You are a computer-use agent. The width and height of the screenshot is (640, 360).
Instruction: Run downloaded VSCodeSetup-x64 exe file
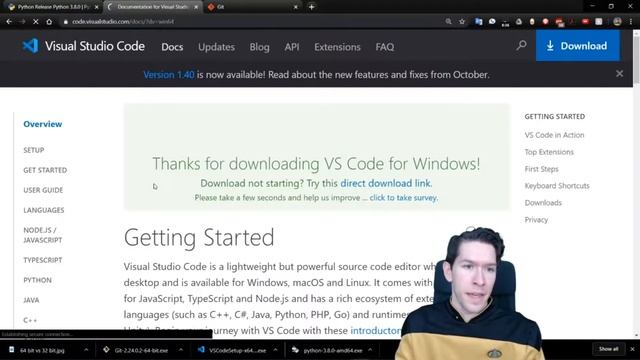point(237,350)
